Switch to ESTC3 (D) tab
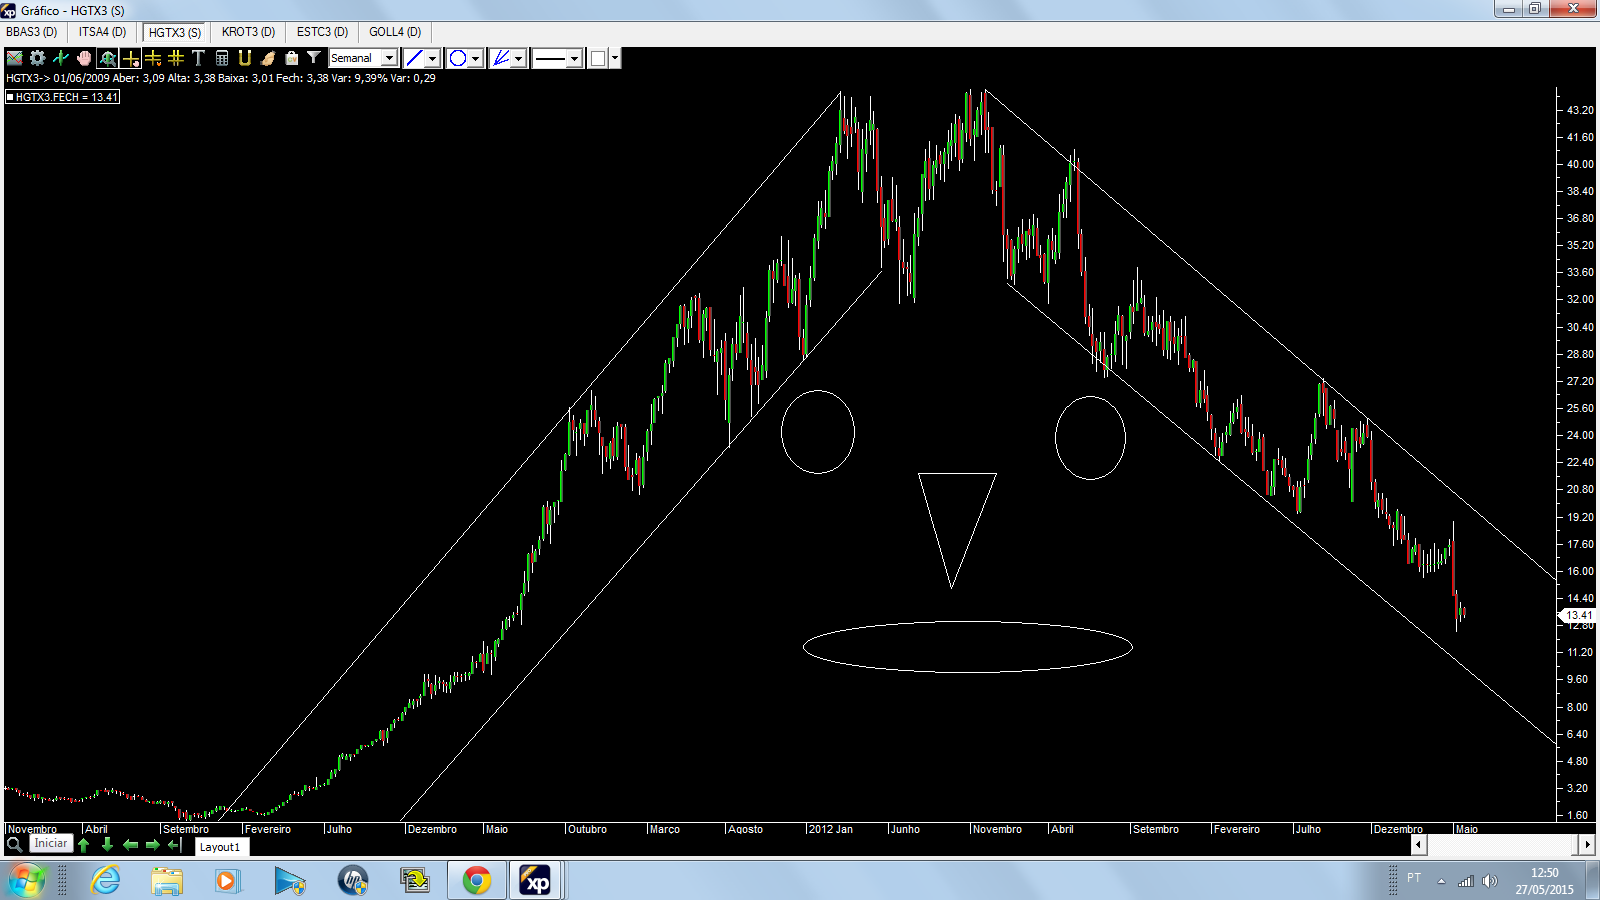 pyautogui.click(x=322, y=32)
